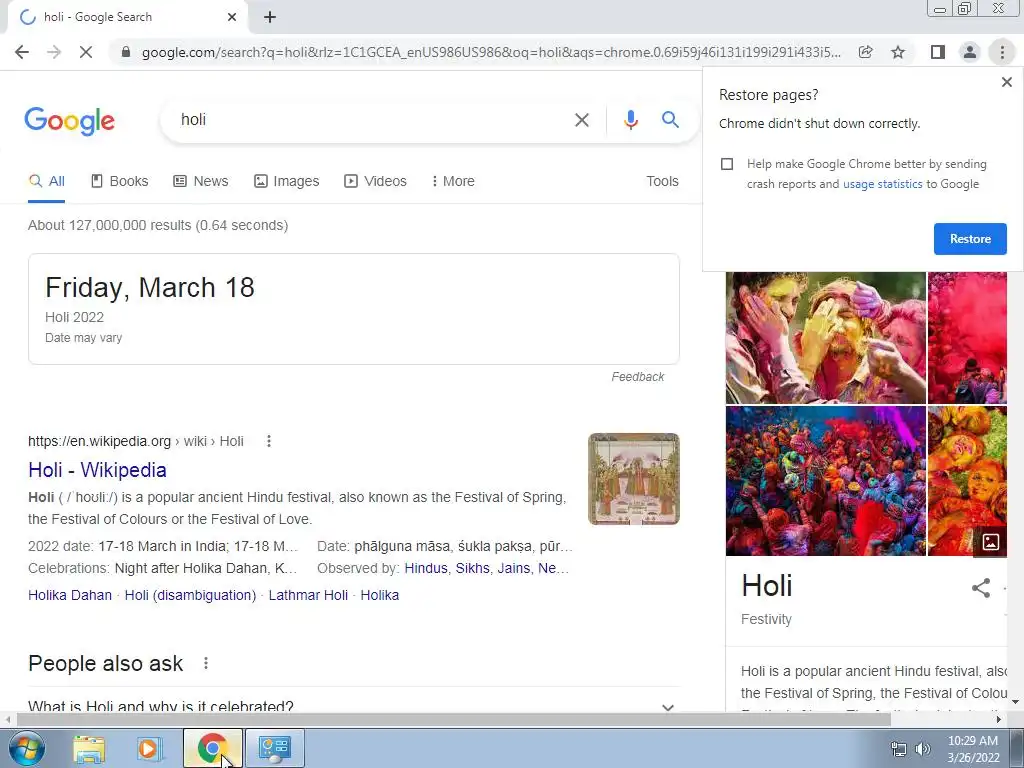This screenshot has height=768, width=1024.
Task: Close the 'holi - Google Search' tab
Action: (232, 17)
